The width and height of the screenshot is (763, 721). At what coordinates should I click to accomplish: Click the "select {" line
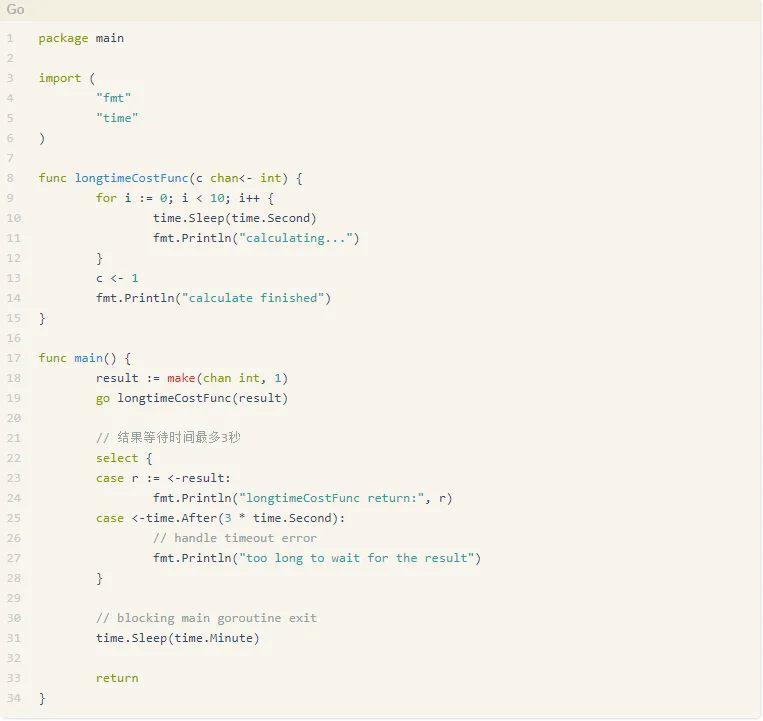pos(124,458)
